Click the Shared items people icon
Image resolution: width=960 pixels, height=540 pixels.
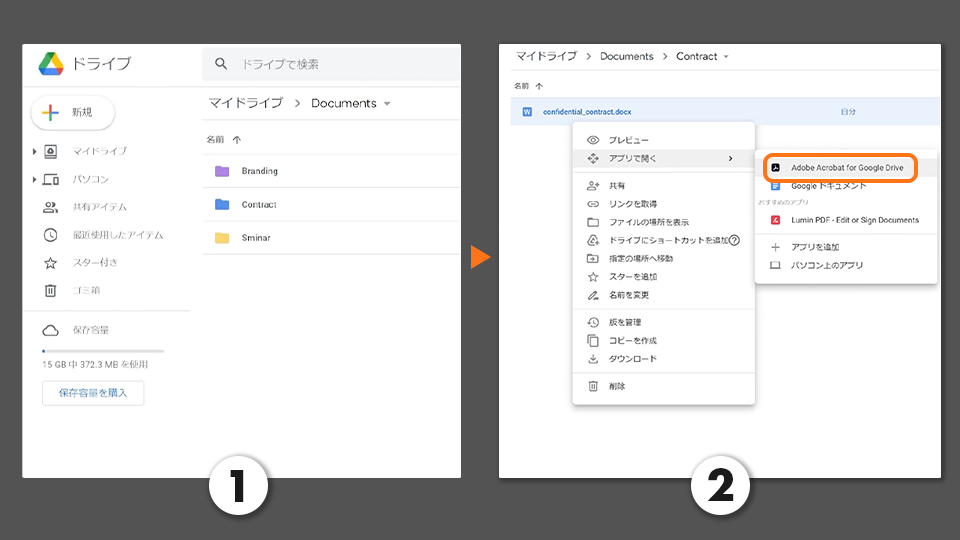(50, 207)
